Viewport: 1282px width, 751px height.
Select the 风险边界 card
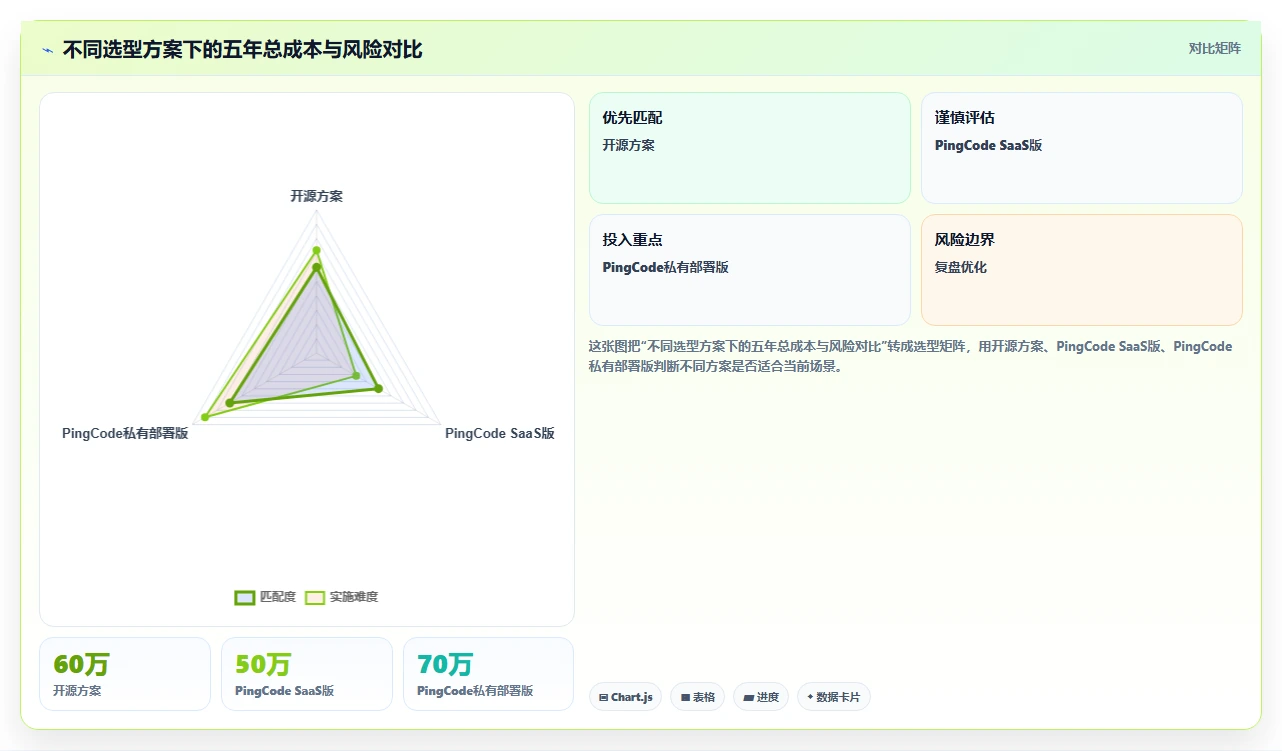pyautogui.click(x=1082, y=270)
